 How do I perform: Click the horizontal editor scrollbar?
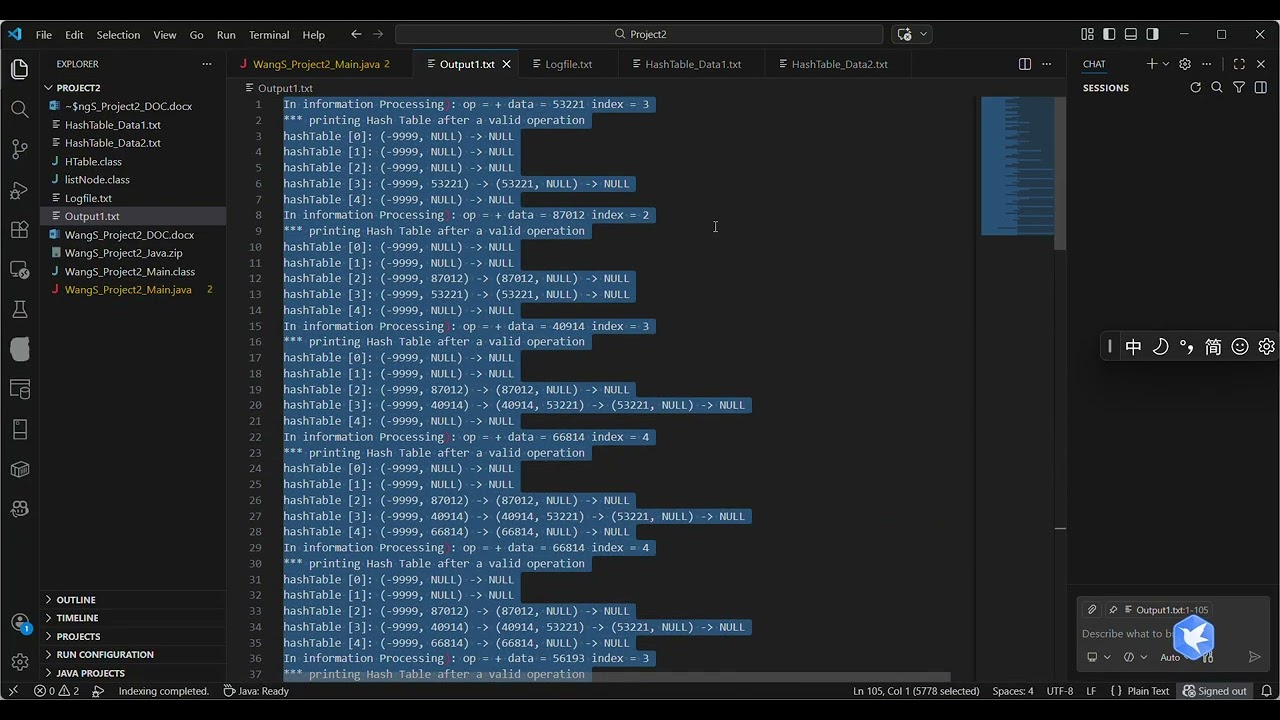[618, 677]
